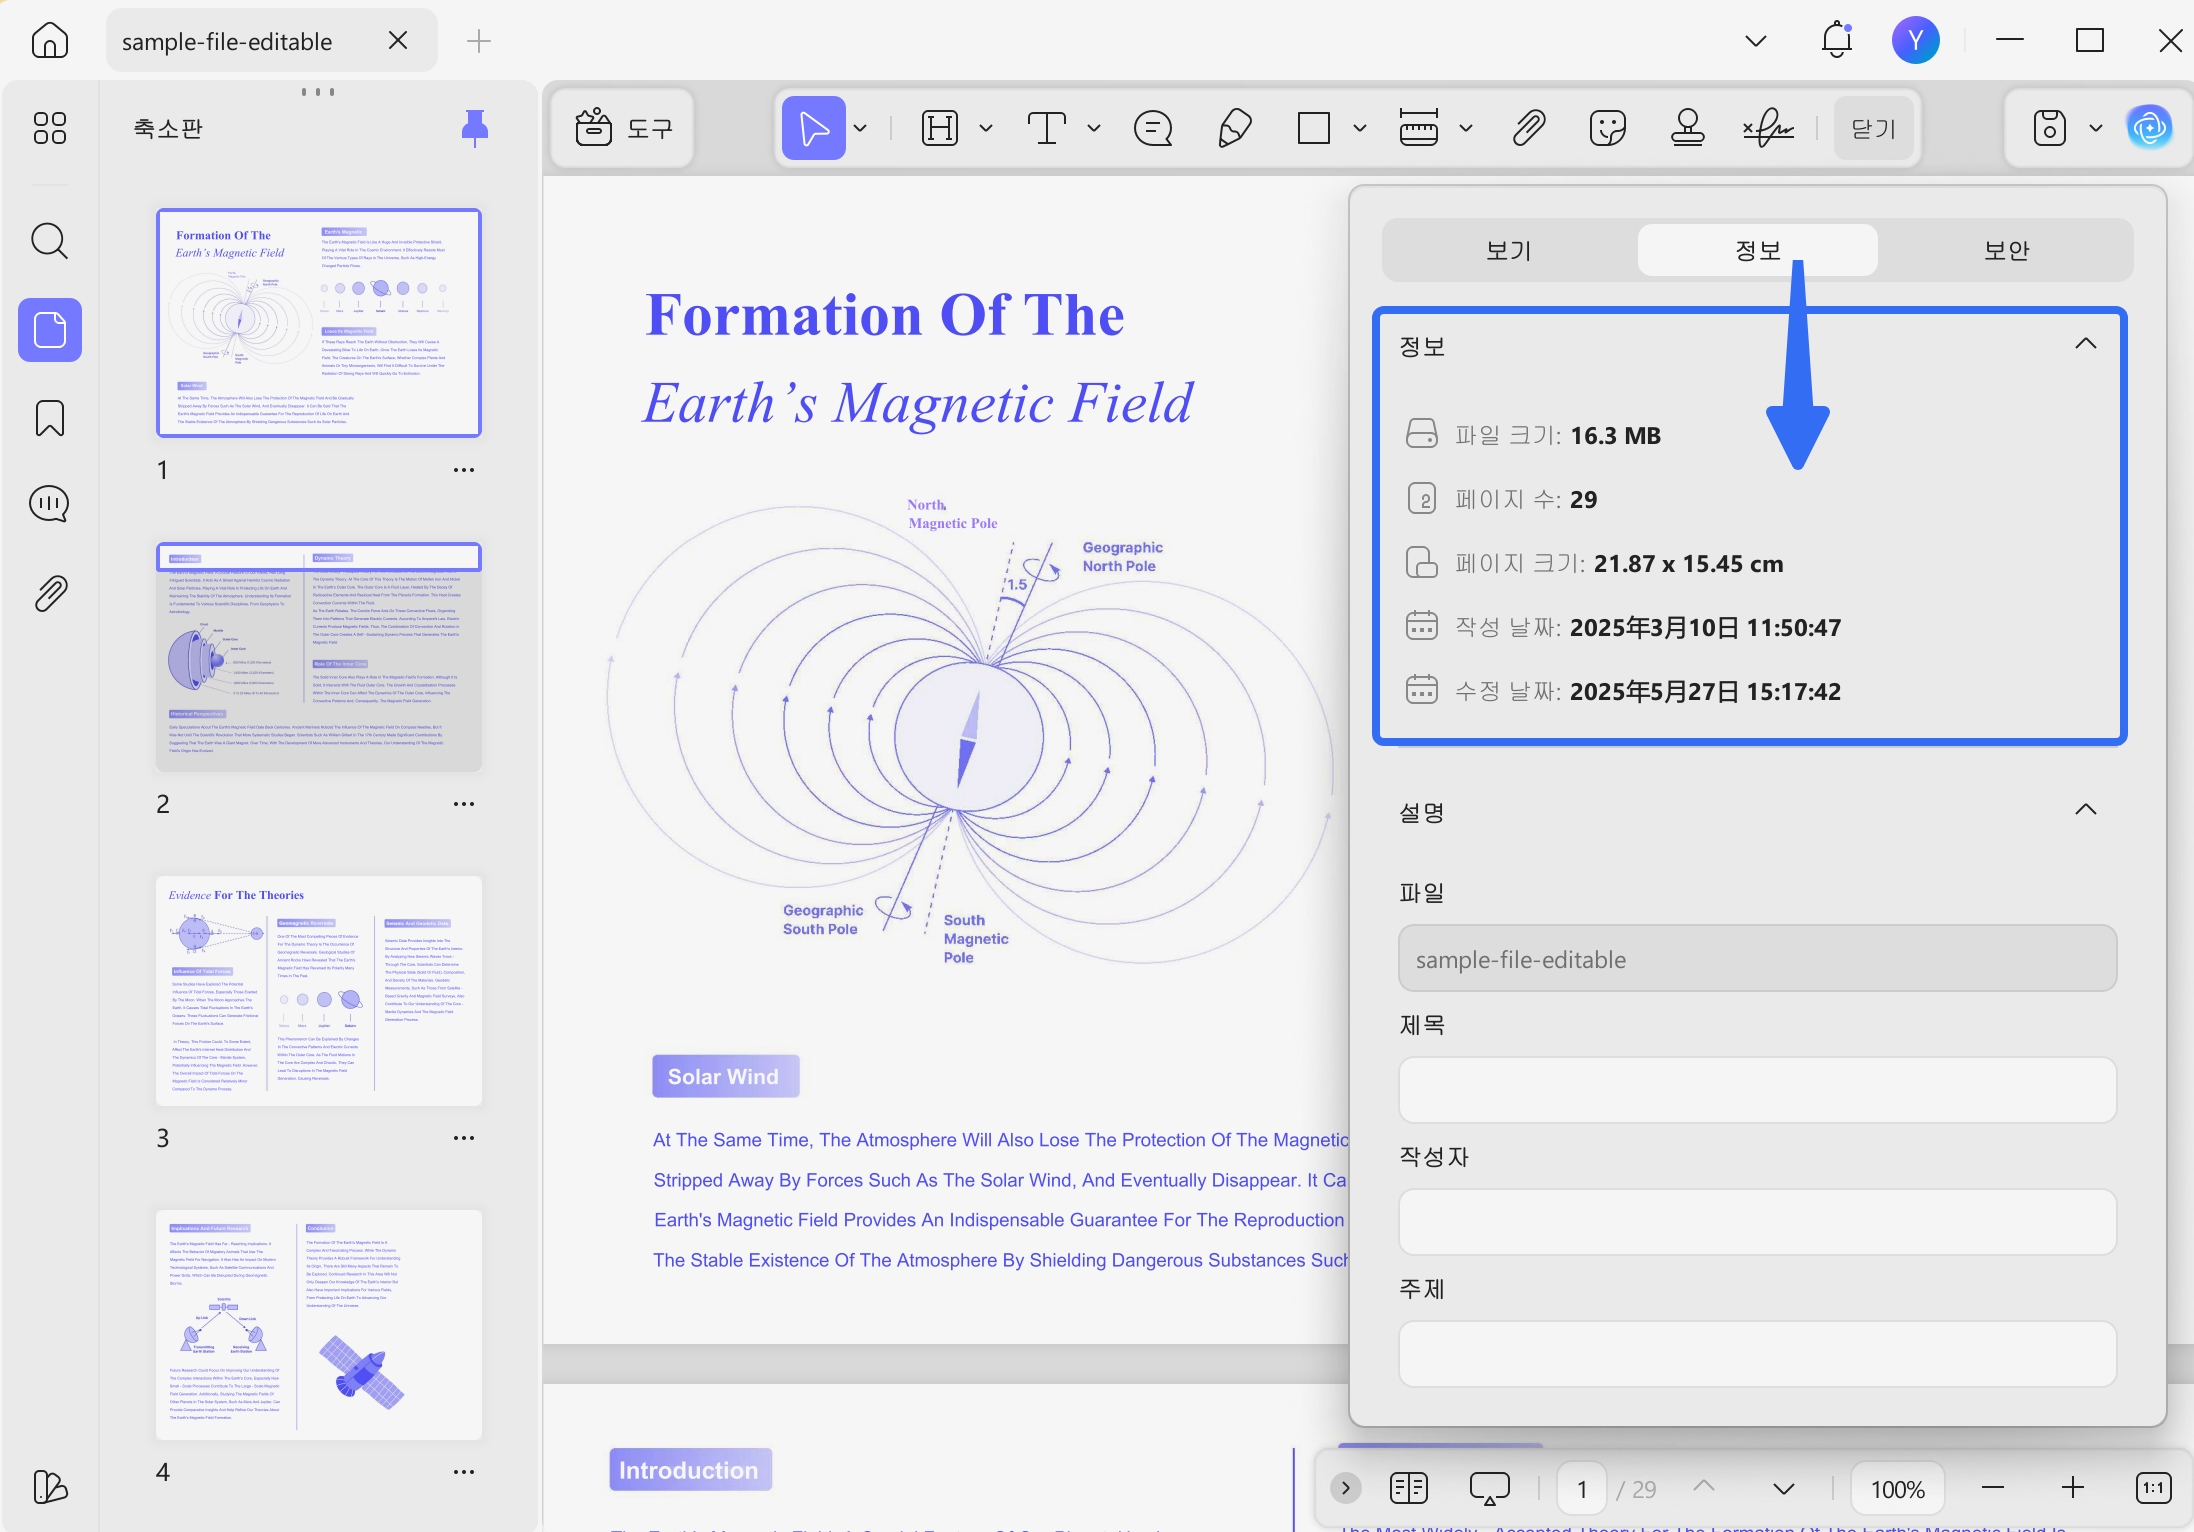Image resolution: width=2194 pixels, height=1532 pixels.
Task: Switch to the 보안 tab
Action: tap(2006, 250)
